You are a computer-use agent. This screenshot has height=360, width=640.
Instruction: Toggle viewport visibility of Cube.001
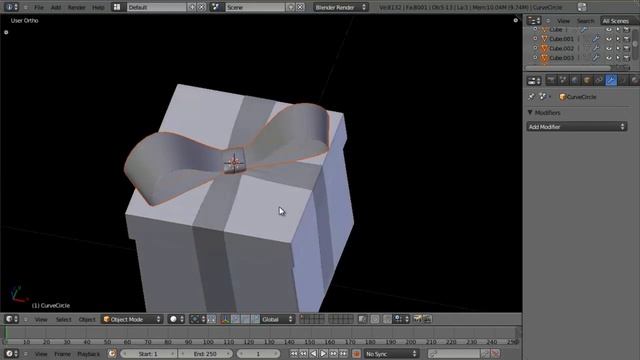(609, 39)
